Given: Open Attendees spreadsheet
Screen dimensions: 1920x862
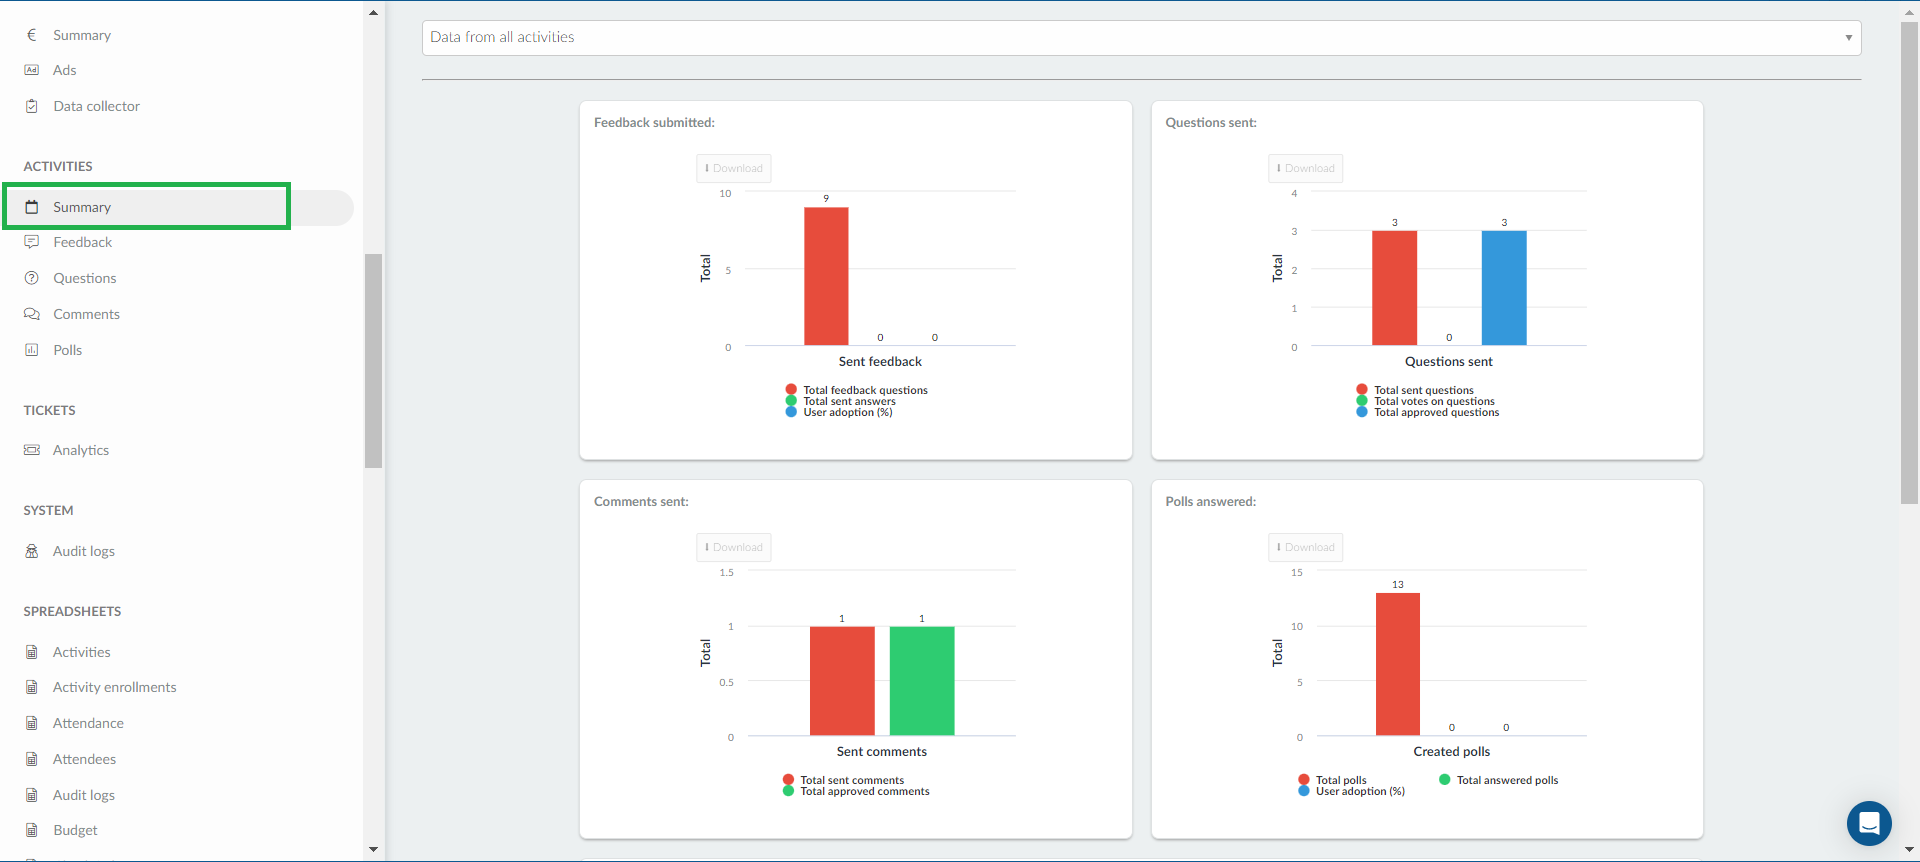Looking at the screenshot, I should tap(85, 759).
